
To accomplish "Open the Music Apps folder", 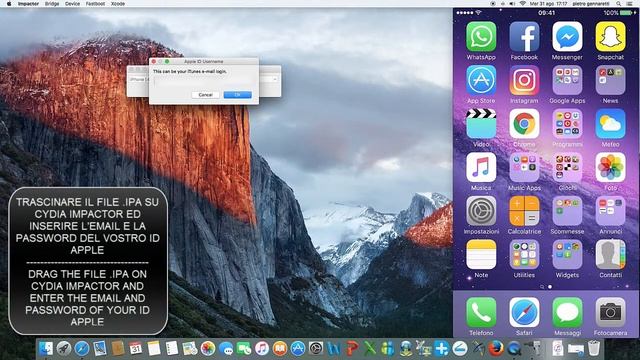I will [x=524, y=168].
